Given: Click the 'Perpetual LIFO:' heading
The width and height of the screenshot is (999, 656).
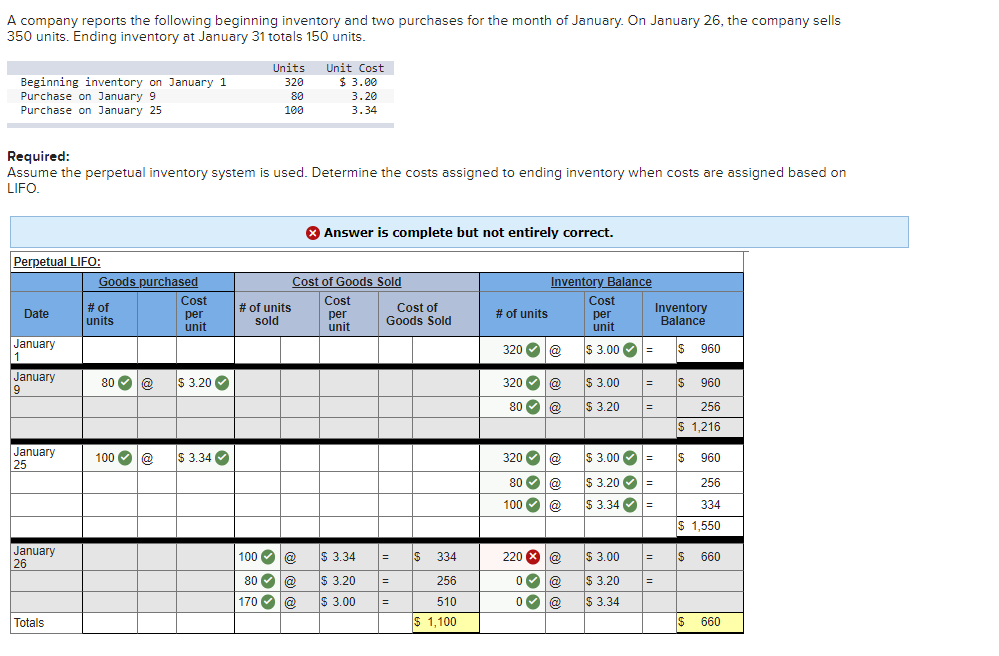Looking at the screenshot, I should pos(57,262).
